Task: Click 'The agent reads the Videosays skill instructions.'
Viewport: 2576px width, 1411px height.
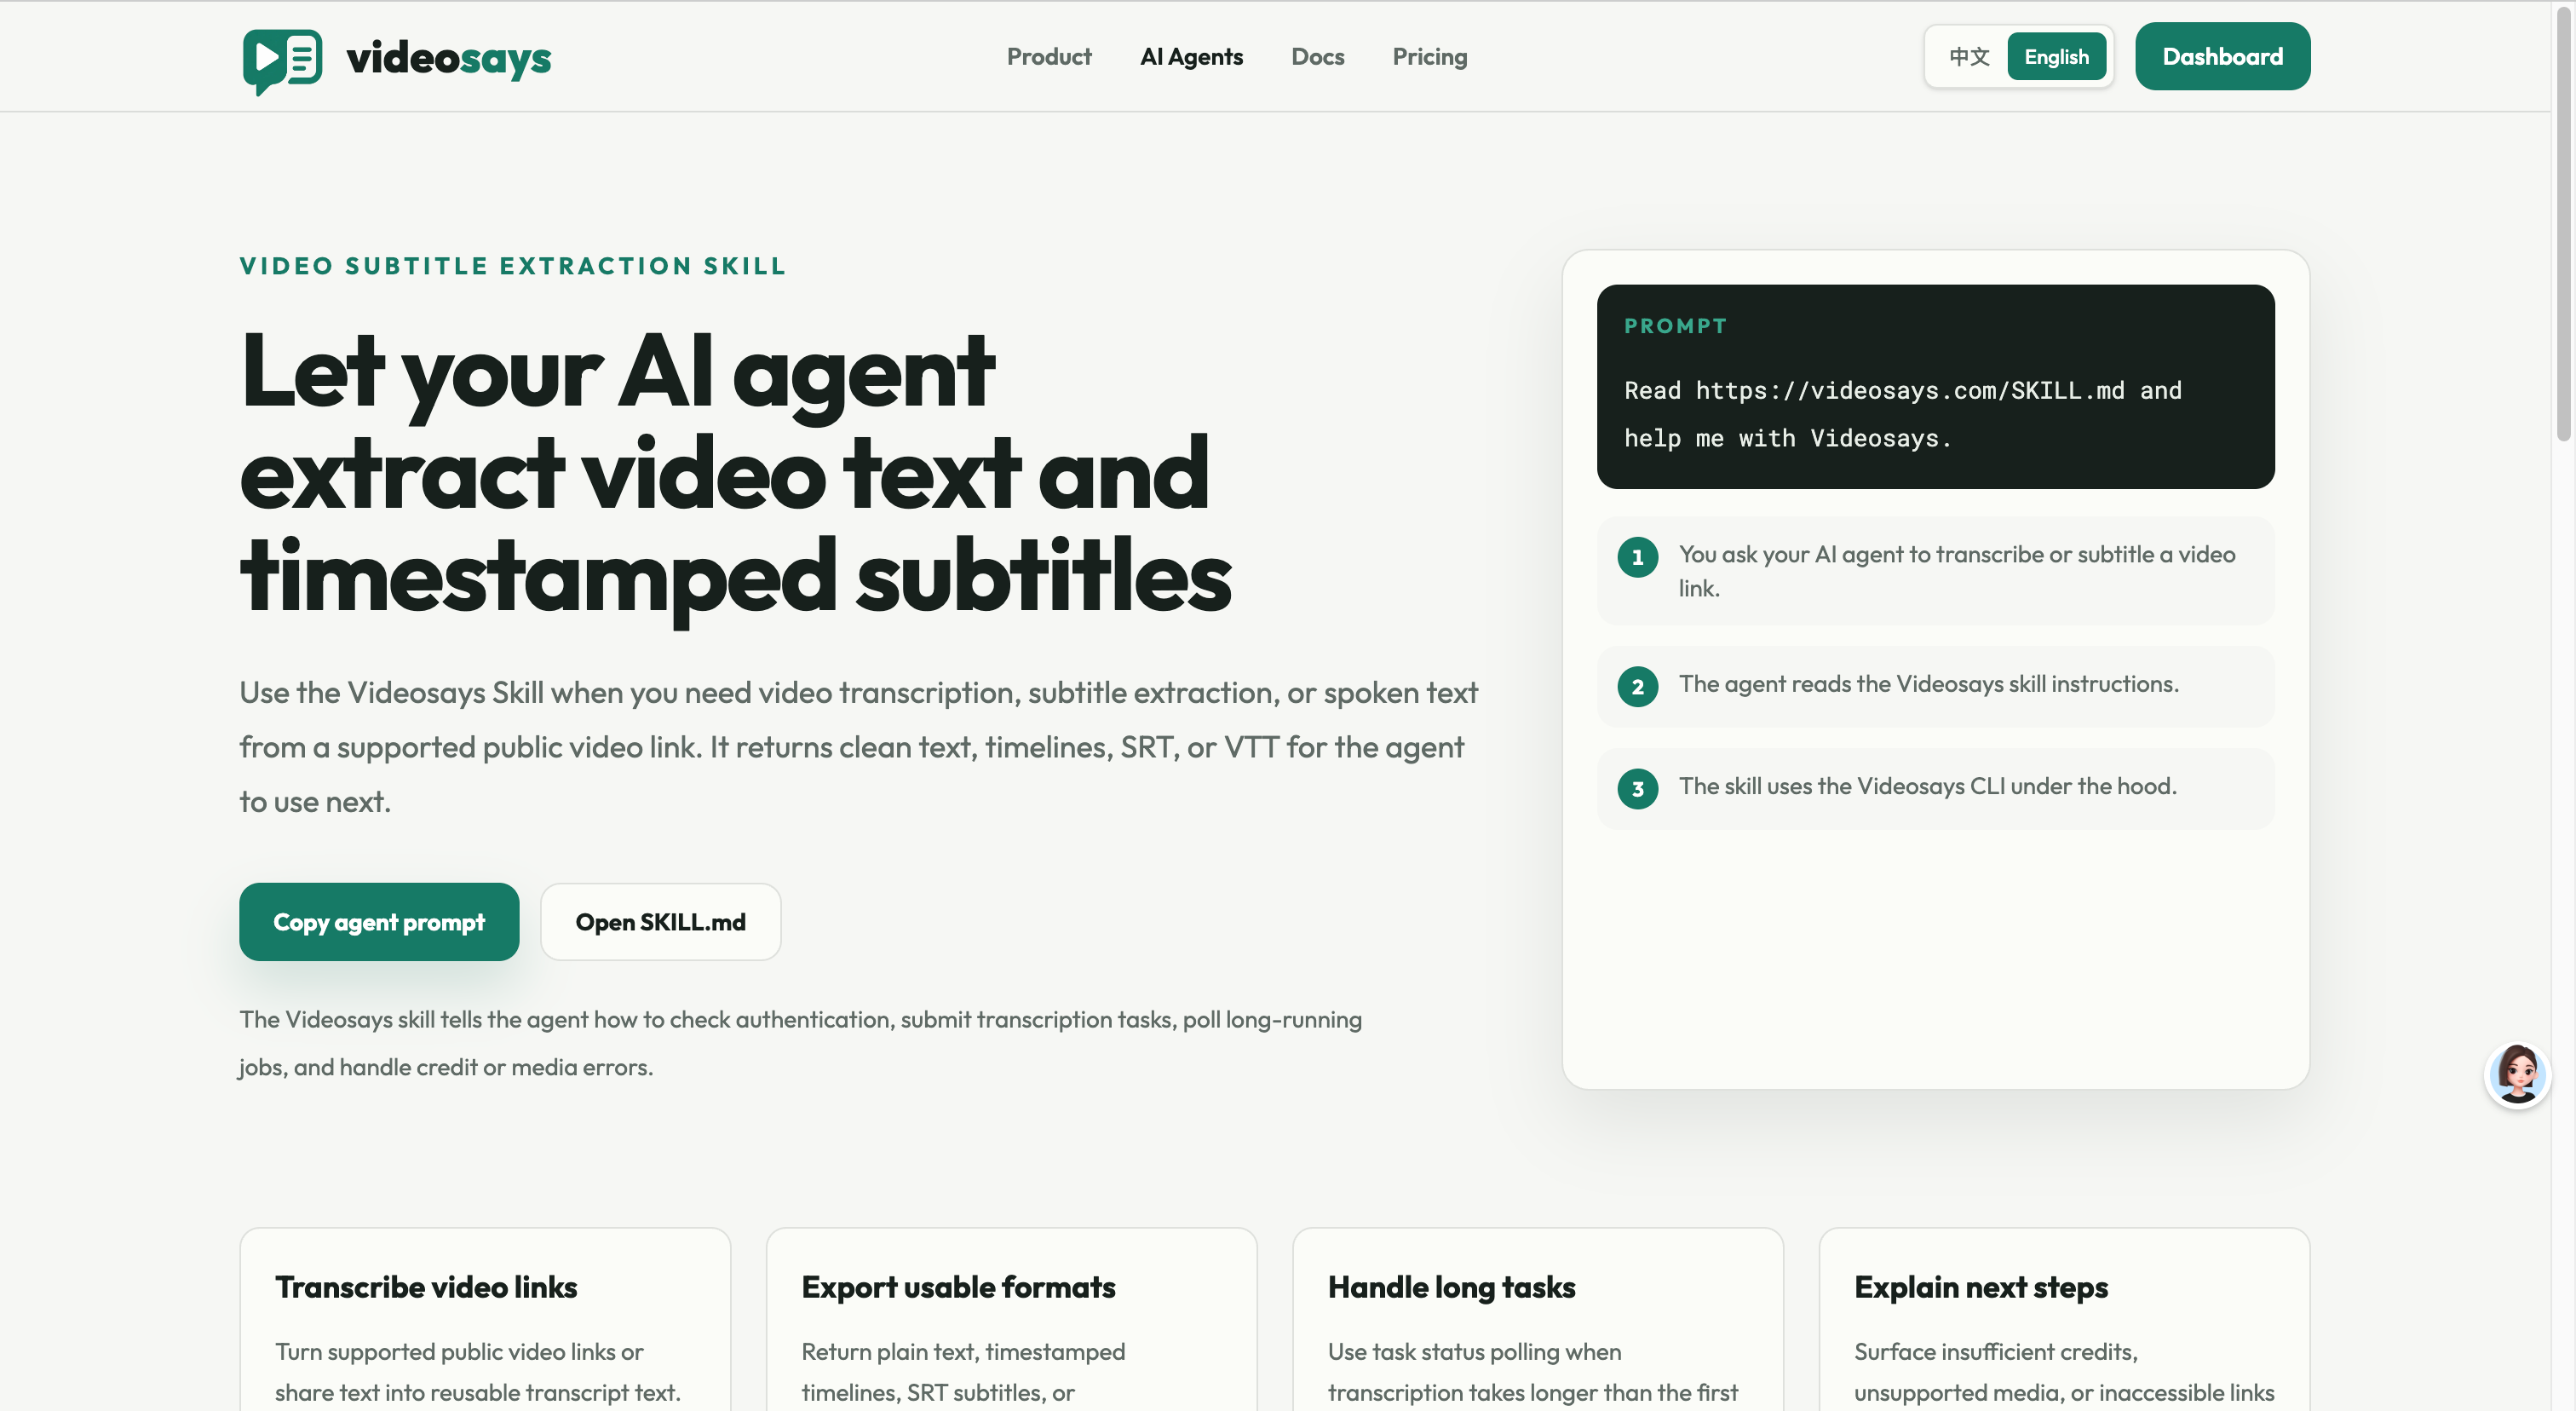Action: (1928, 684)
